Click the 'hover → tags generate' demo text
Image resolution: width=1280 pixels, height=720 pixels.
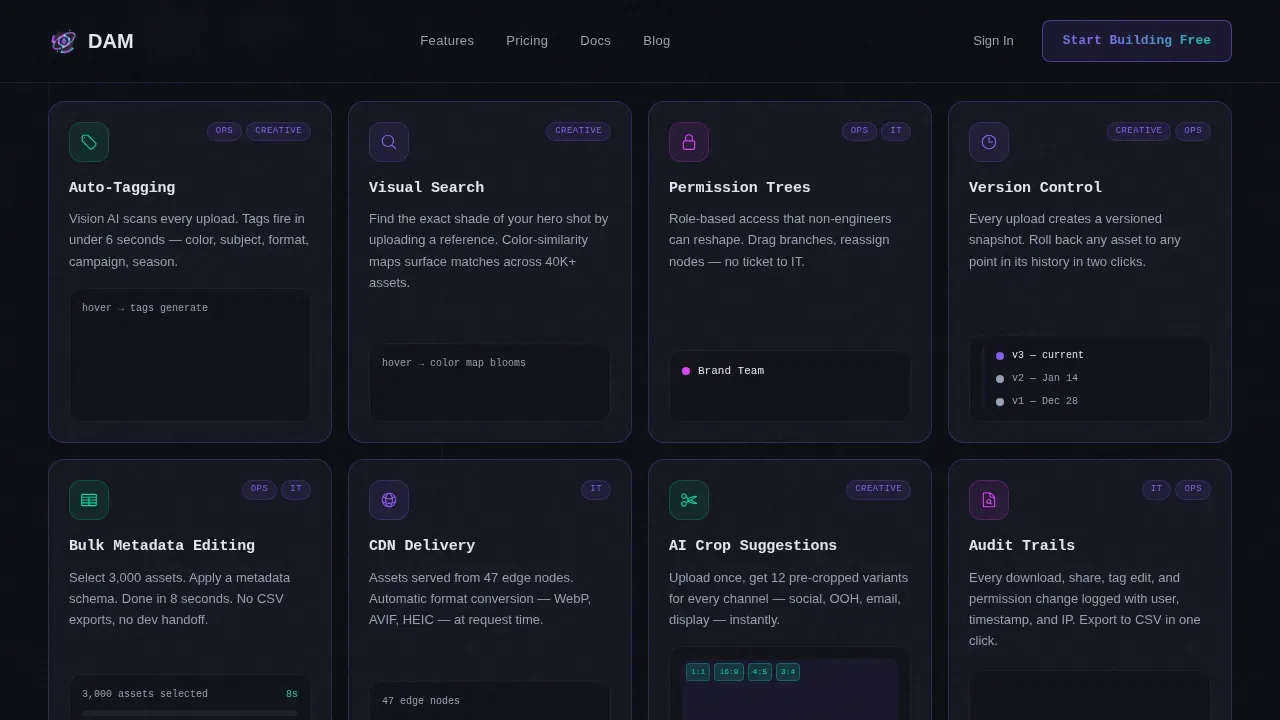(x=145, y=308)
